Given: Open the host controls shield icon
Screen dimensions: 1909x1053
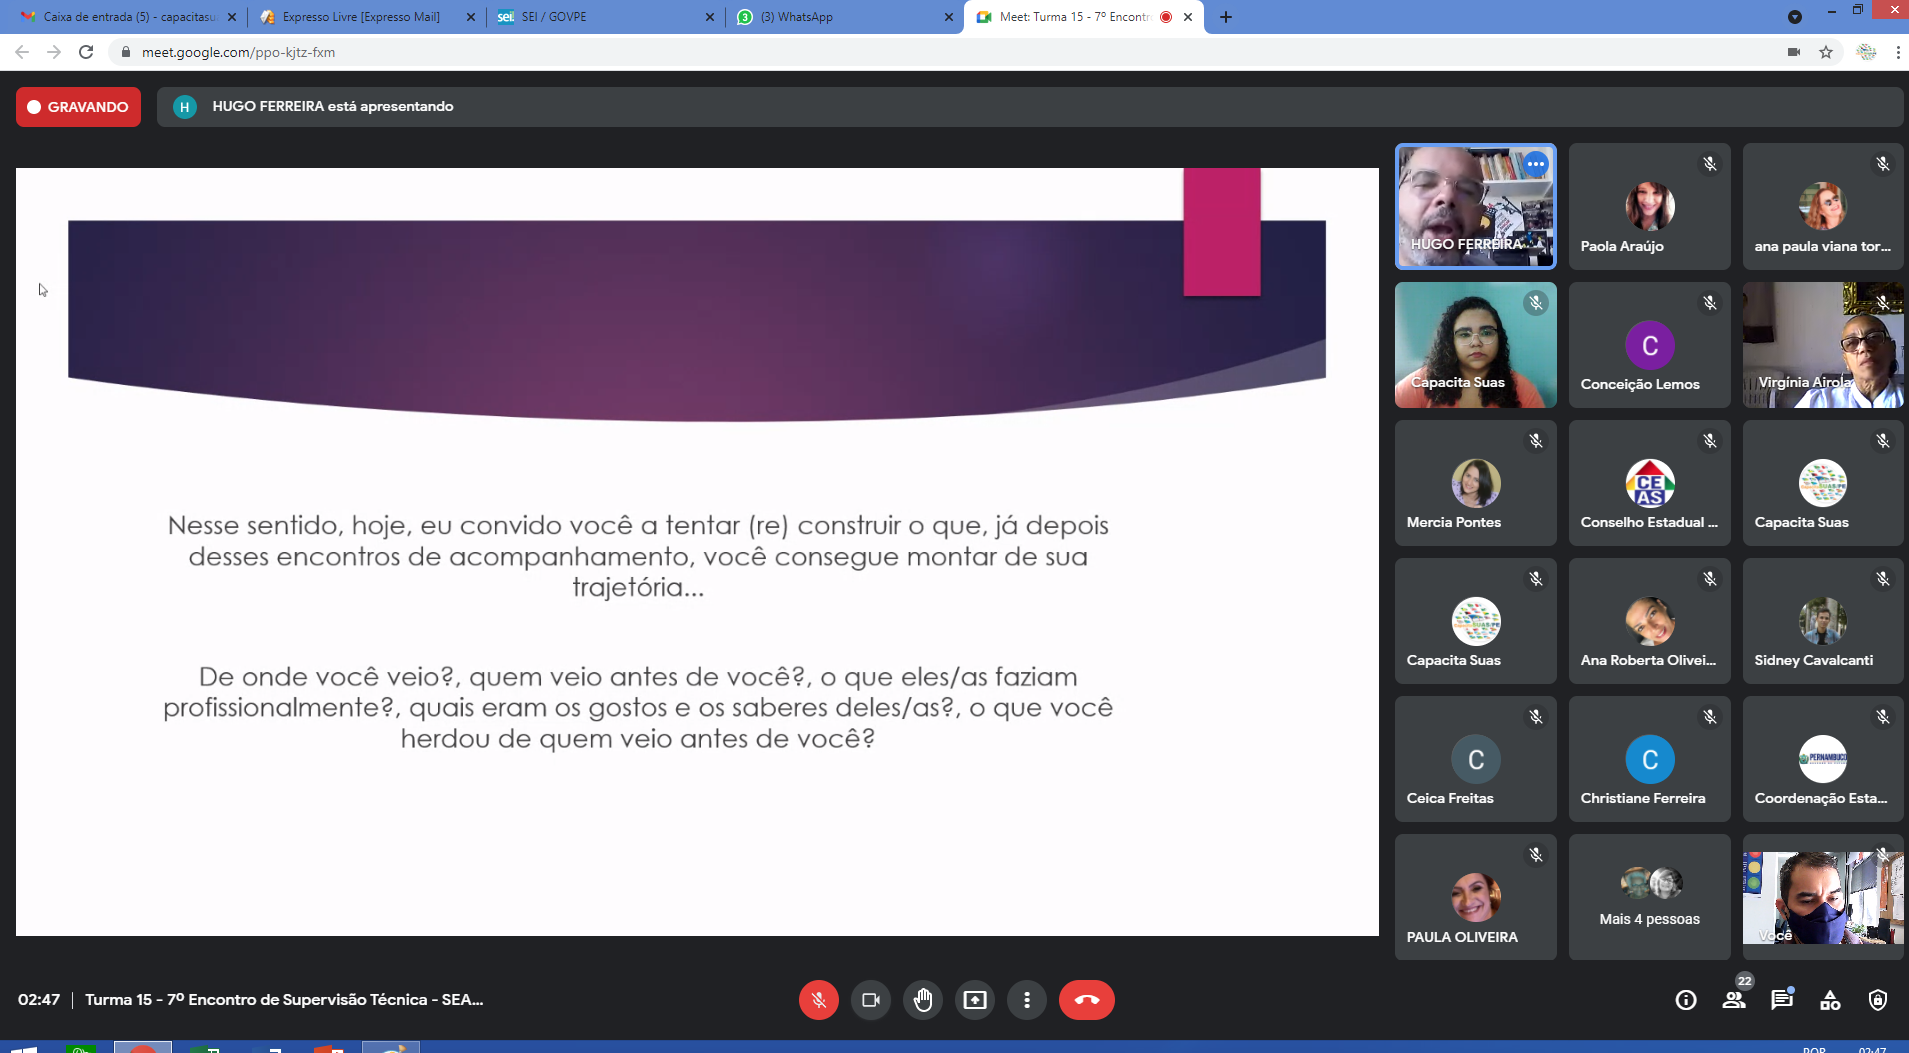Looking at the screenshot, I should click(x=1878, y=1000).
